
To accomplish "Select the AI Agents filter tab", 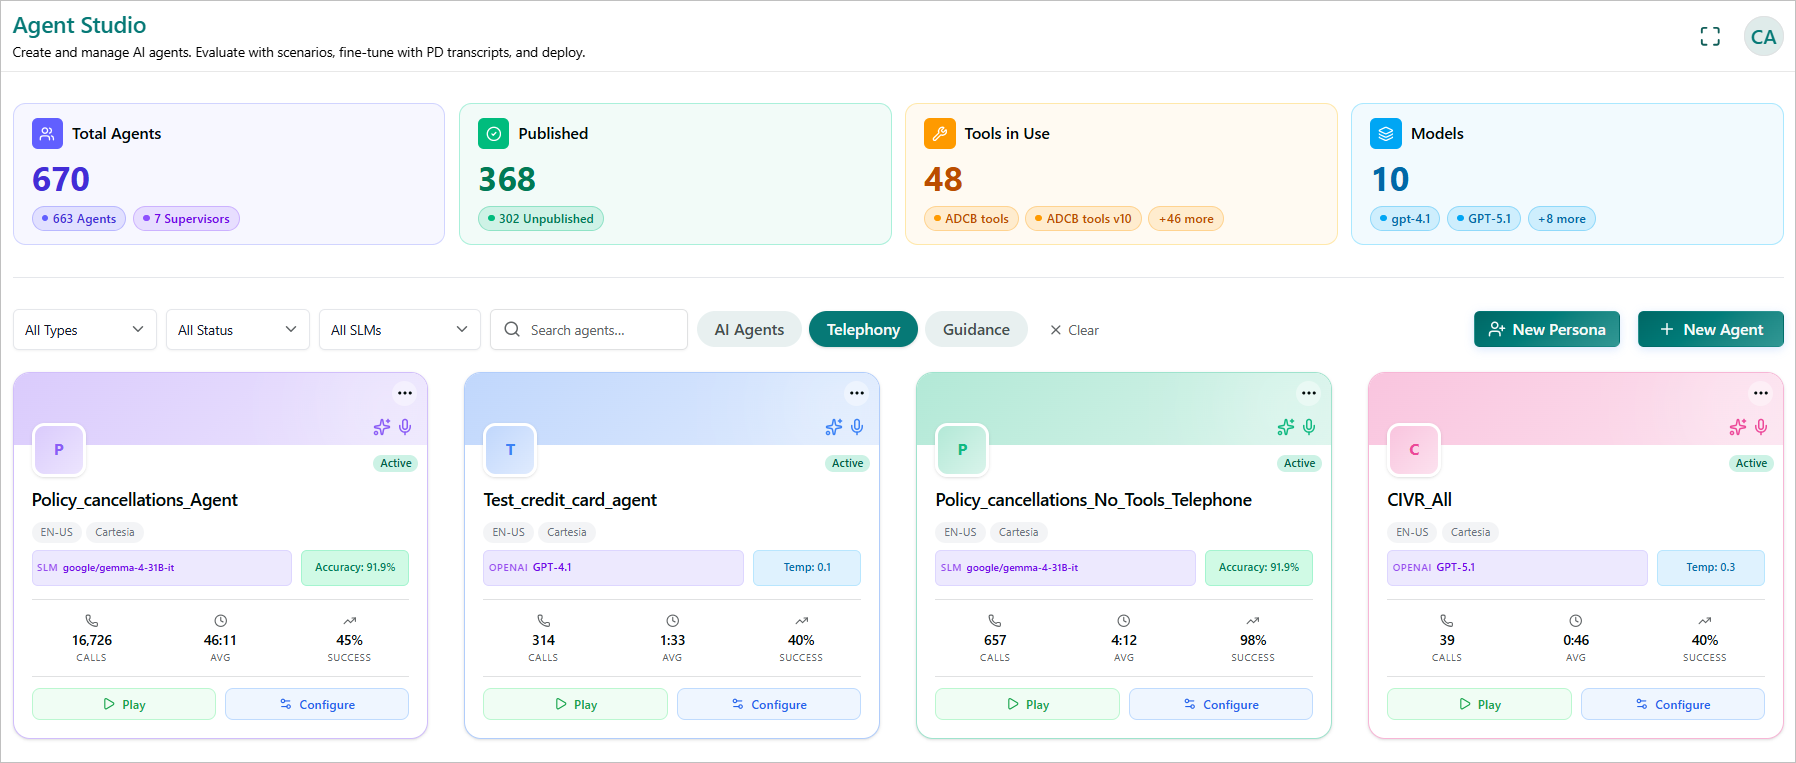I will [749, 329].
